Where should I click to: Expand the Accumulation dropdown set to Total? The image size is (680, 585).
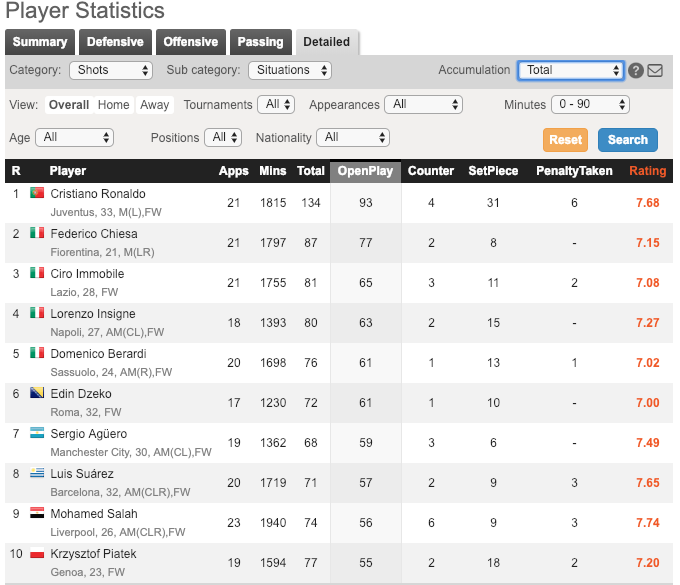[x=571, y=70]
